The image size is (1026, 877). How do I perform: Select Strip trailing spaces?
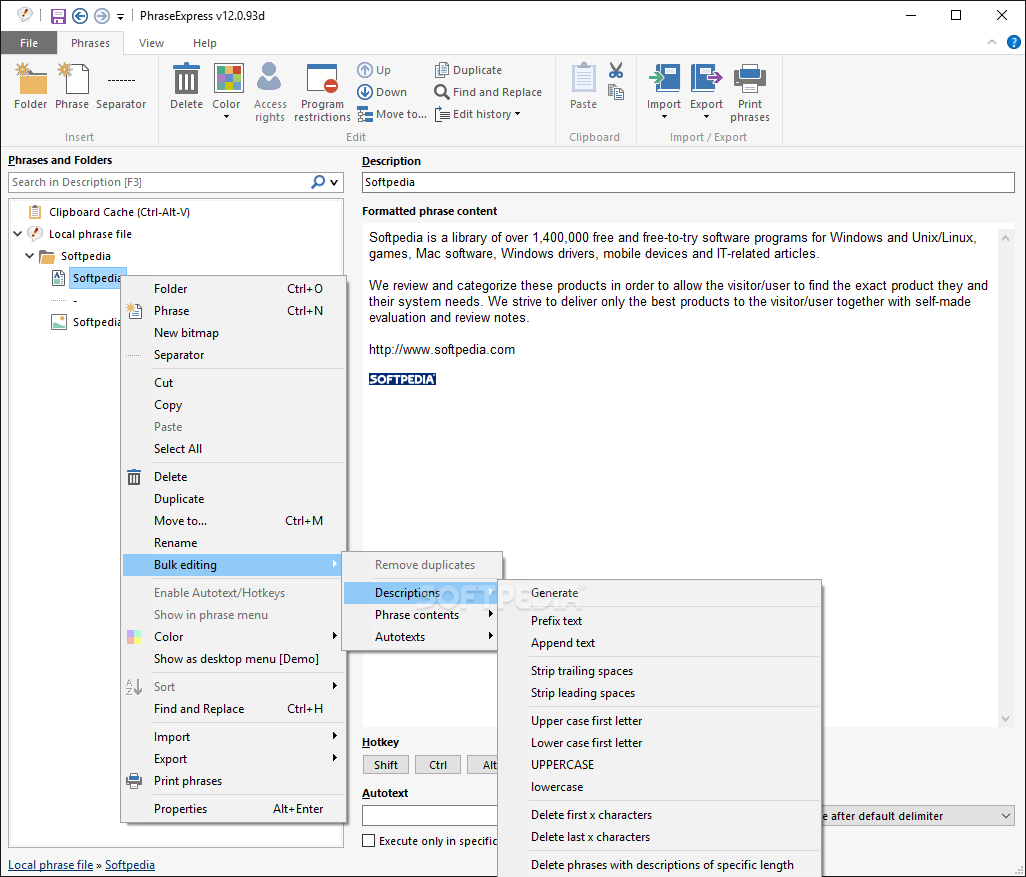pyautogui.click(x=660, y=671)
